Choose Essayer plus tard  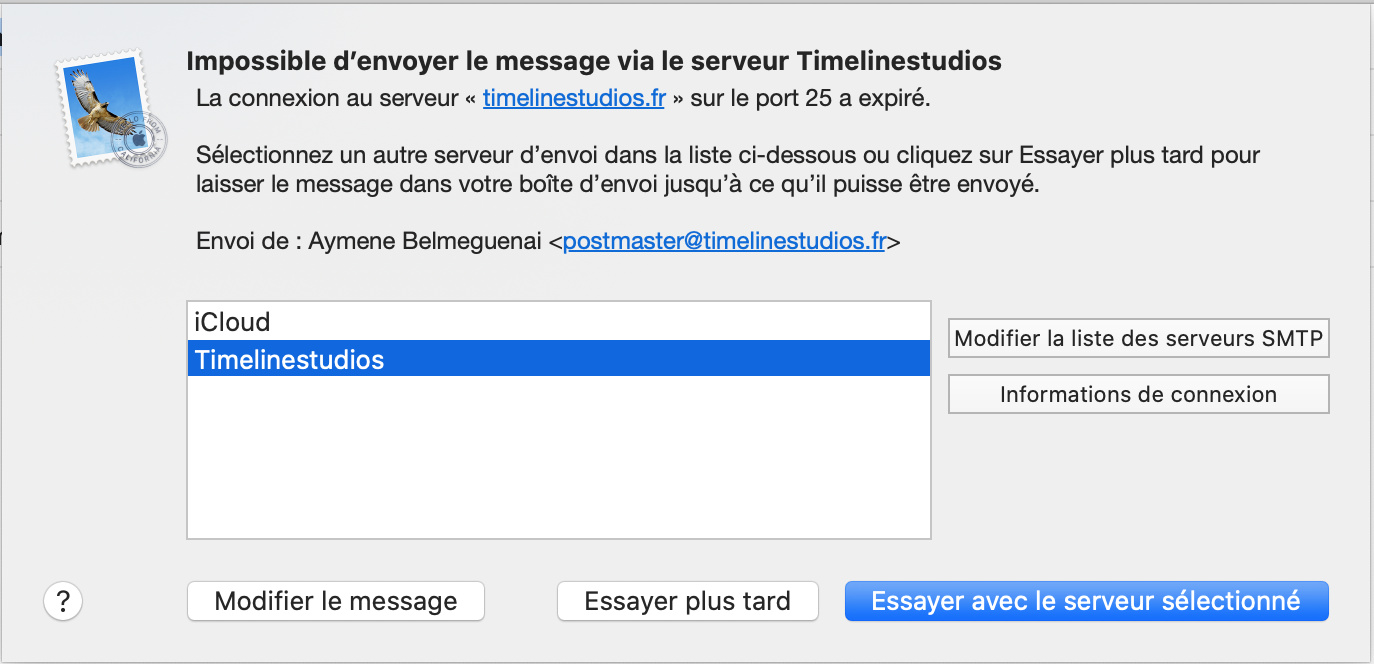(x=687, y=601)
